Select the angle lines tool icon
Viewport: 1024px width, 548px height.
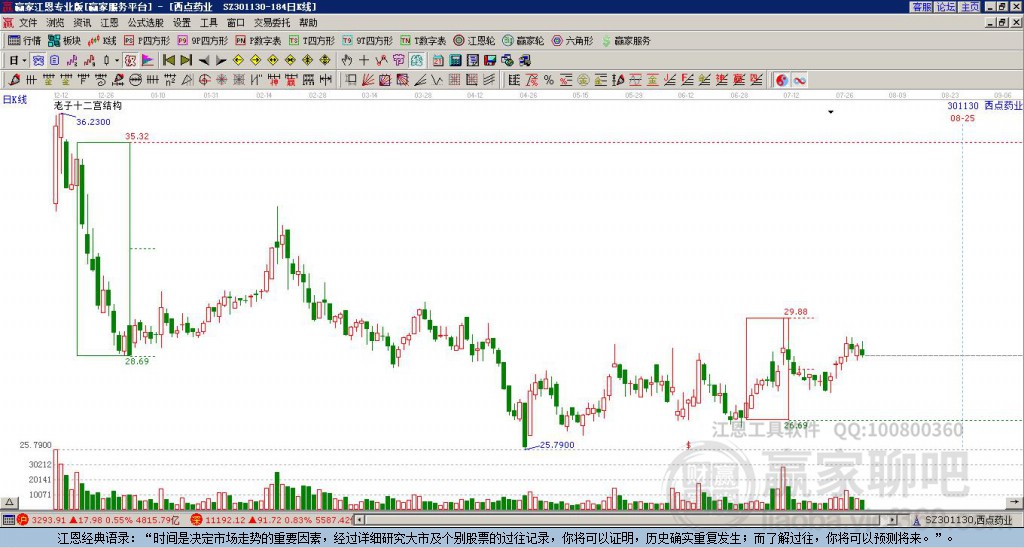[420, 80]
